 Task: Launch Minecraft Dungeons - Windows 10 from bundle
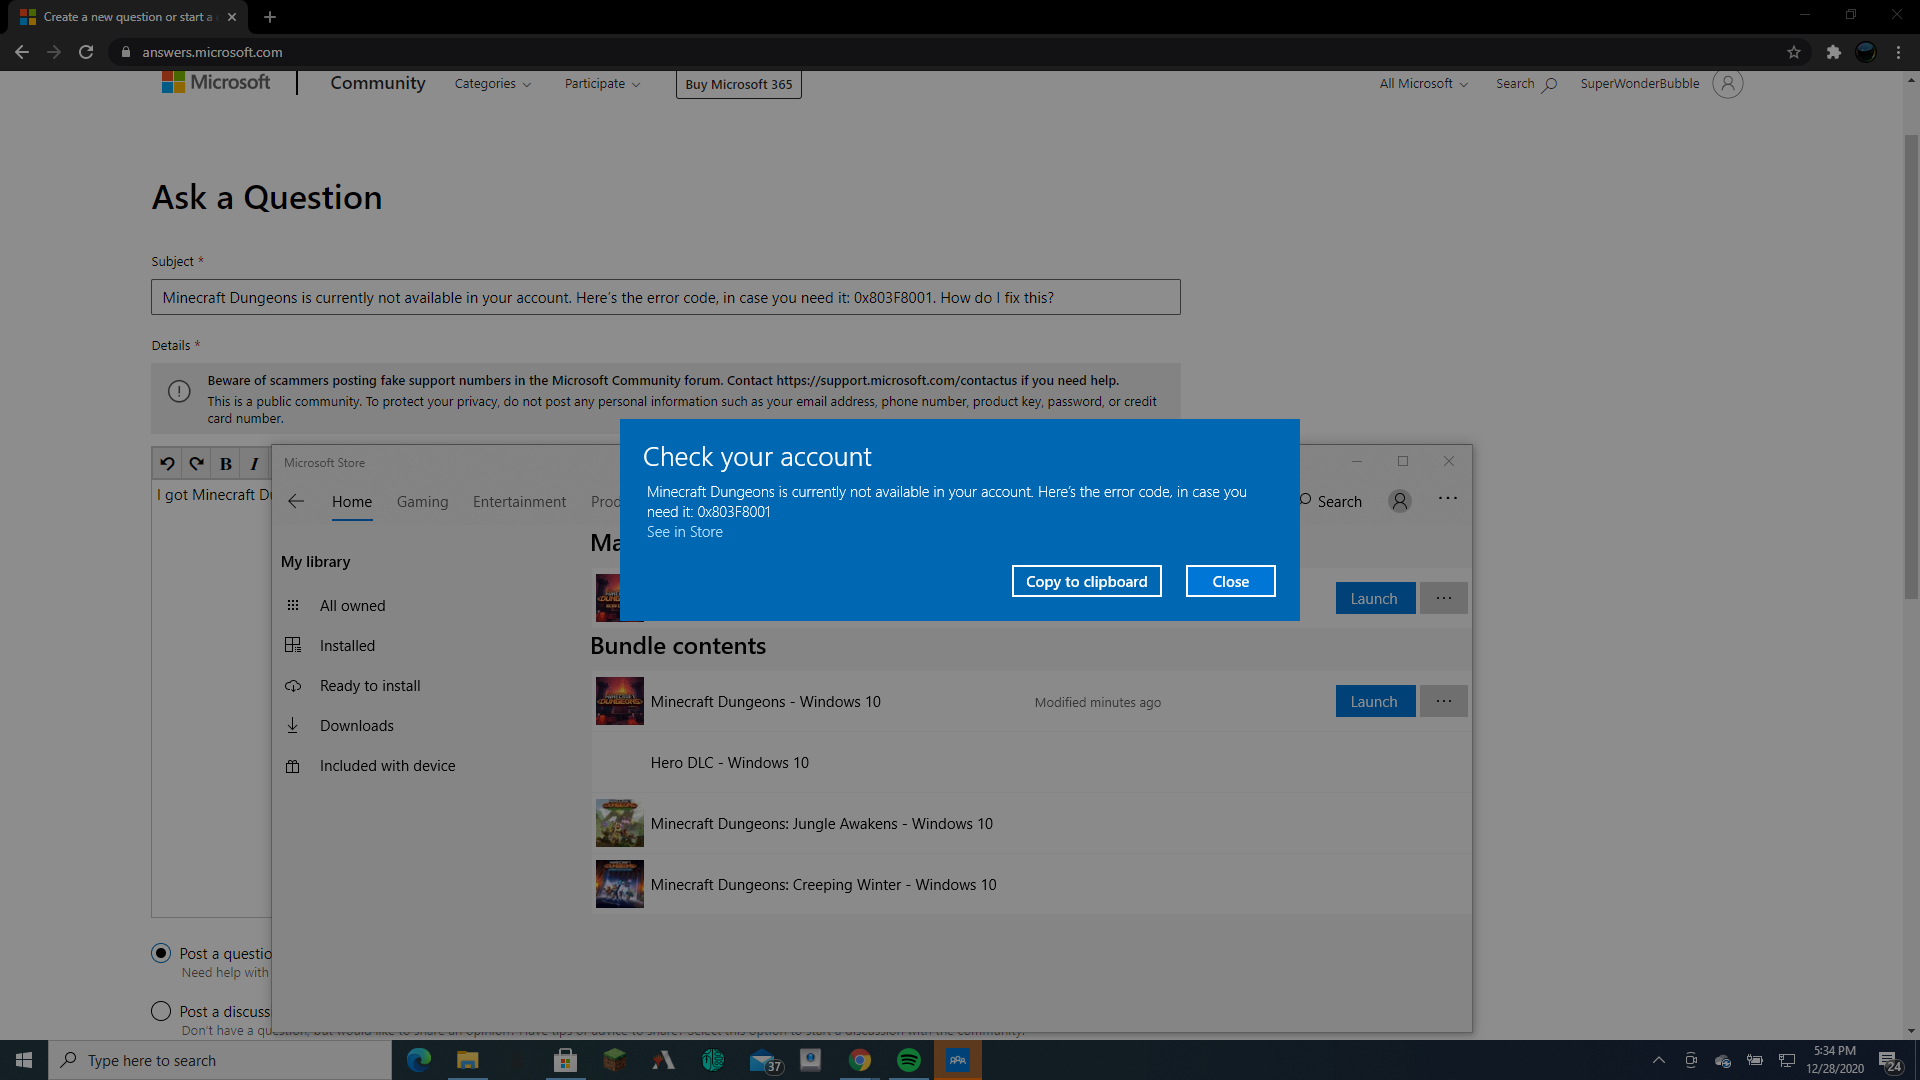1375,701
